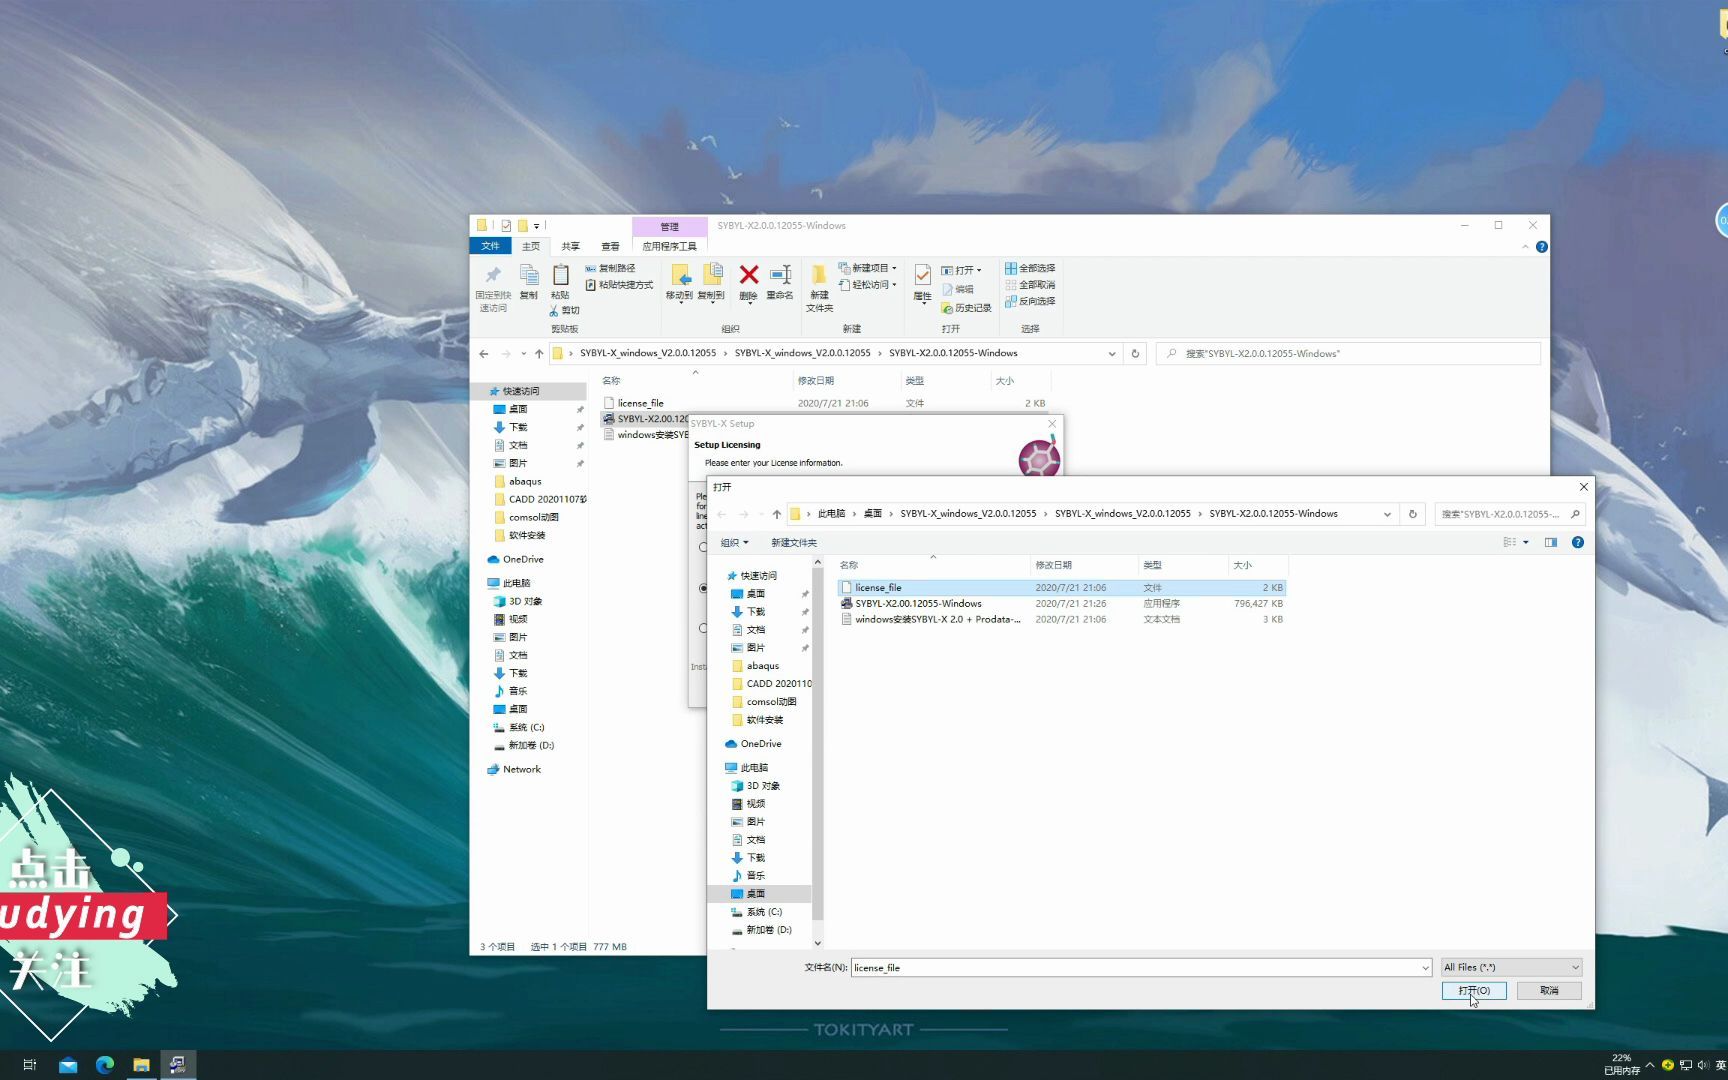Image resolution: width=1728 pixels, height=1080 pixels.
Task: Expand the 组织 (Organize) menu in Open dialog
Action: click(734, 543)
